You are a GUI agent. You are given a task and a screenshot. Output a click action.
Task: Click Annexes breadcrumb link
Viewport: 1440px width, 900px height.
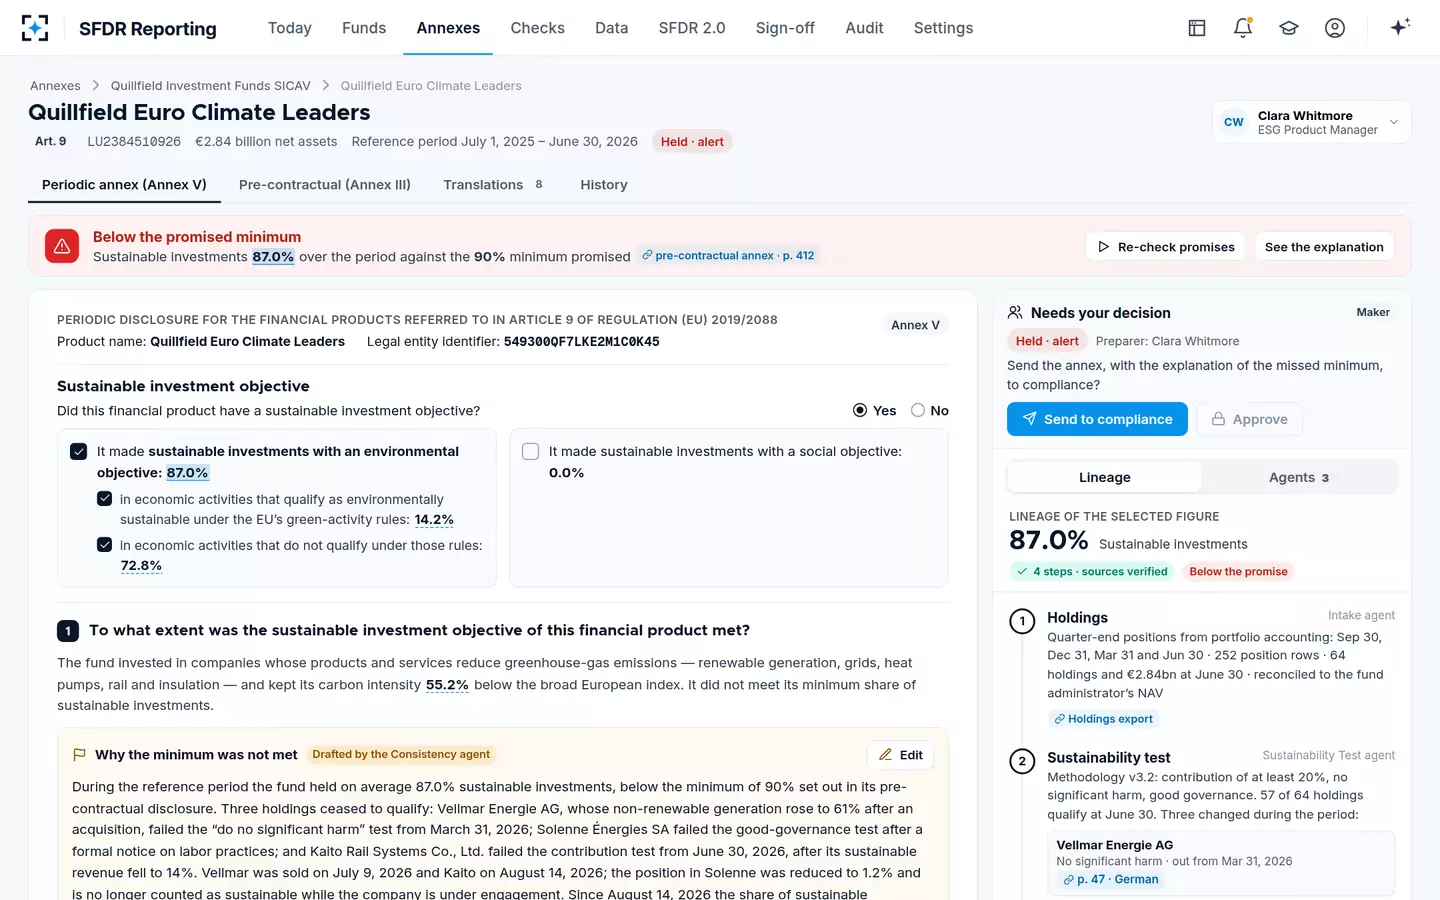pyautogui.click(x=55, y=86)
